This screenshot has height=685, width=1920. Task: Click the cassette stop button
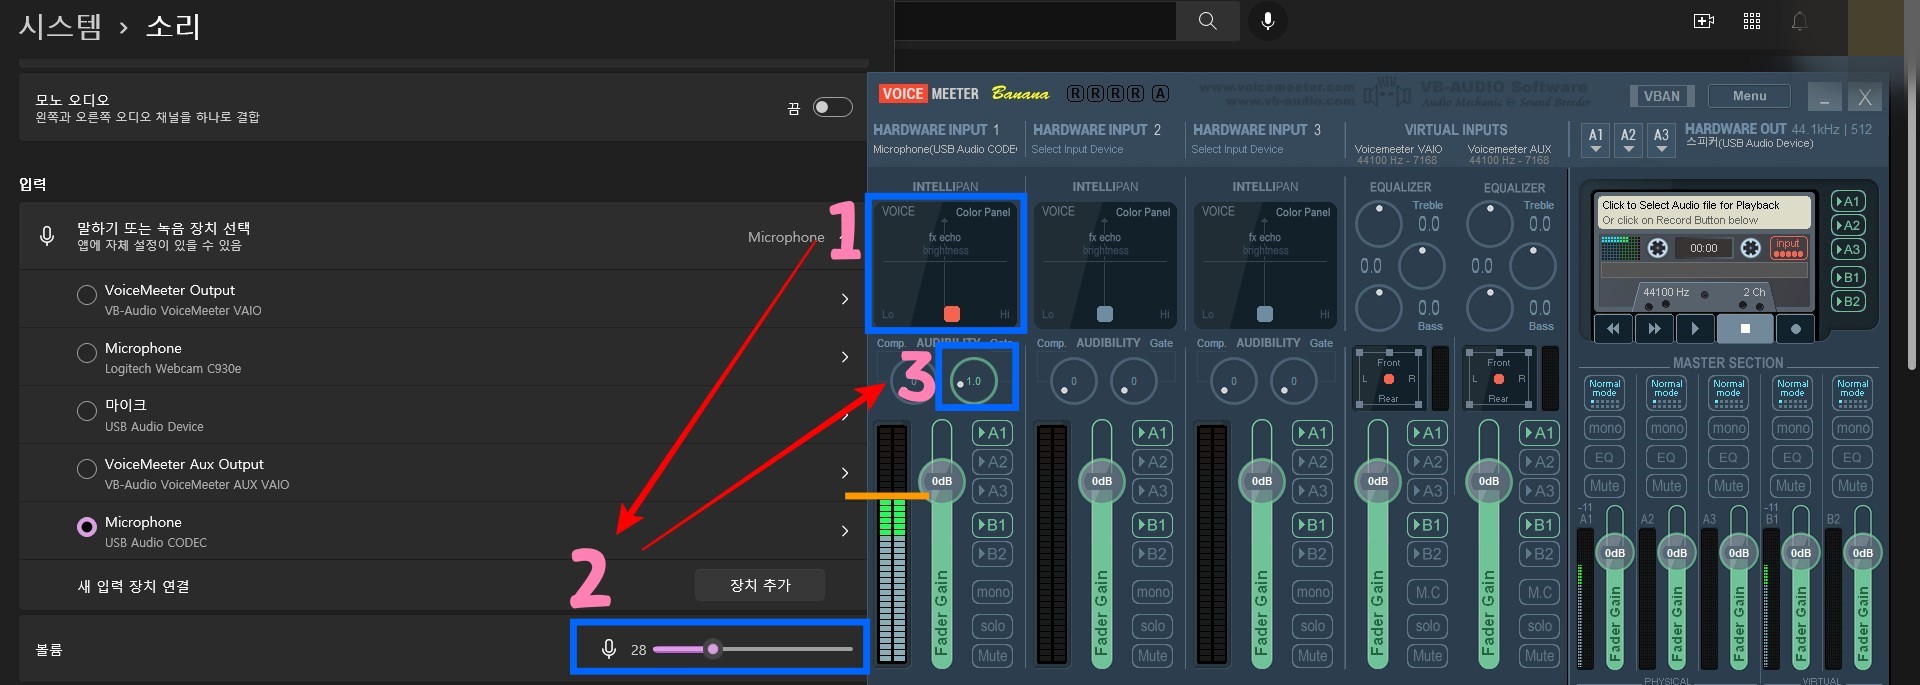click(1745, 328)
